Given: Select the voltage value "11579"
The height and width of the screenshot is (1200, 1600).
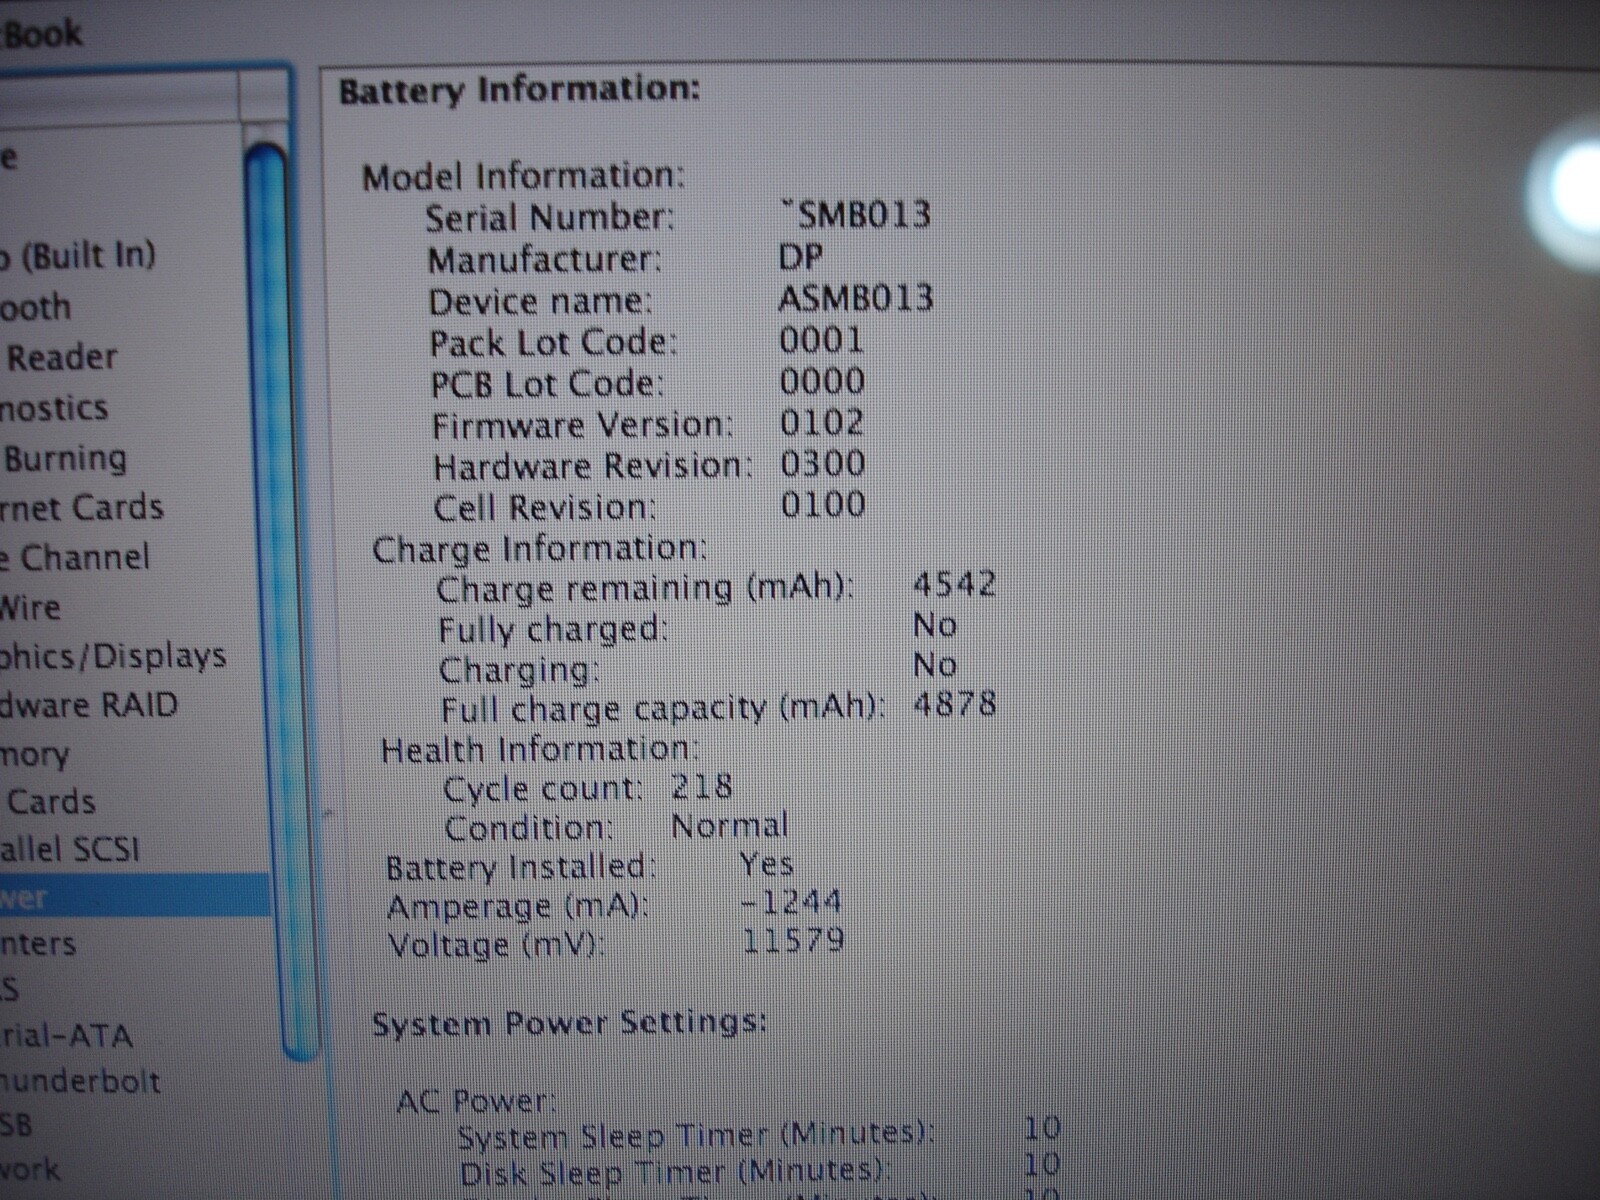Looking at the screenshot, I should (794, 941).
